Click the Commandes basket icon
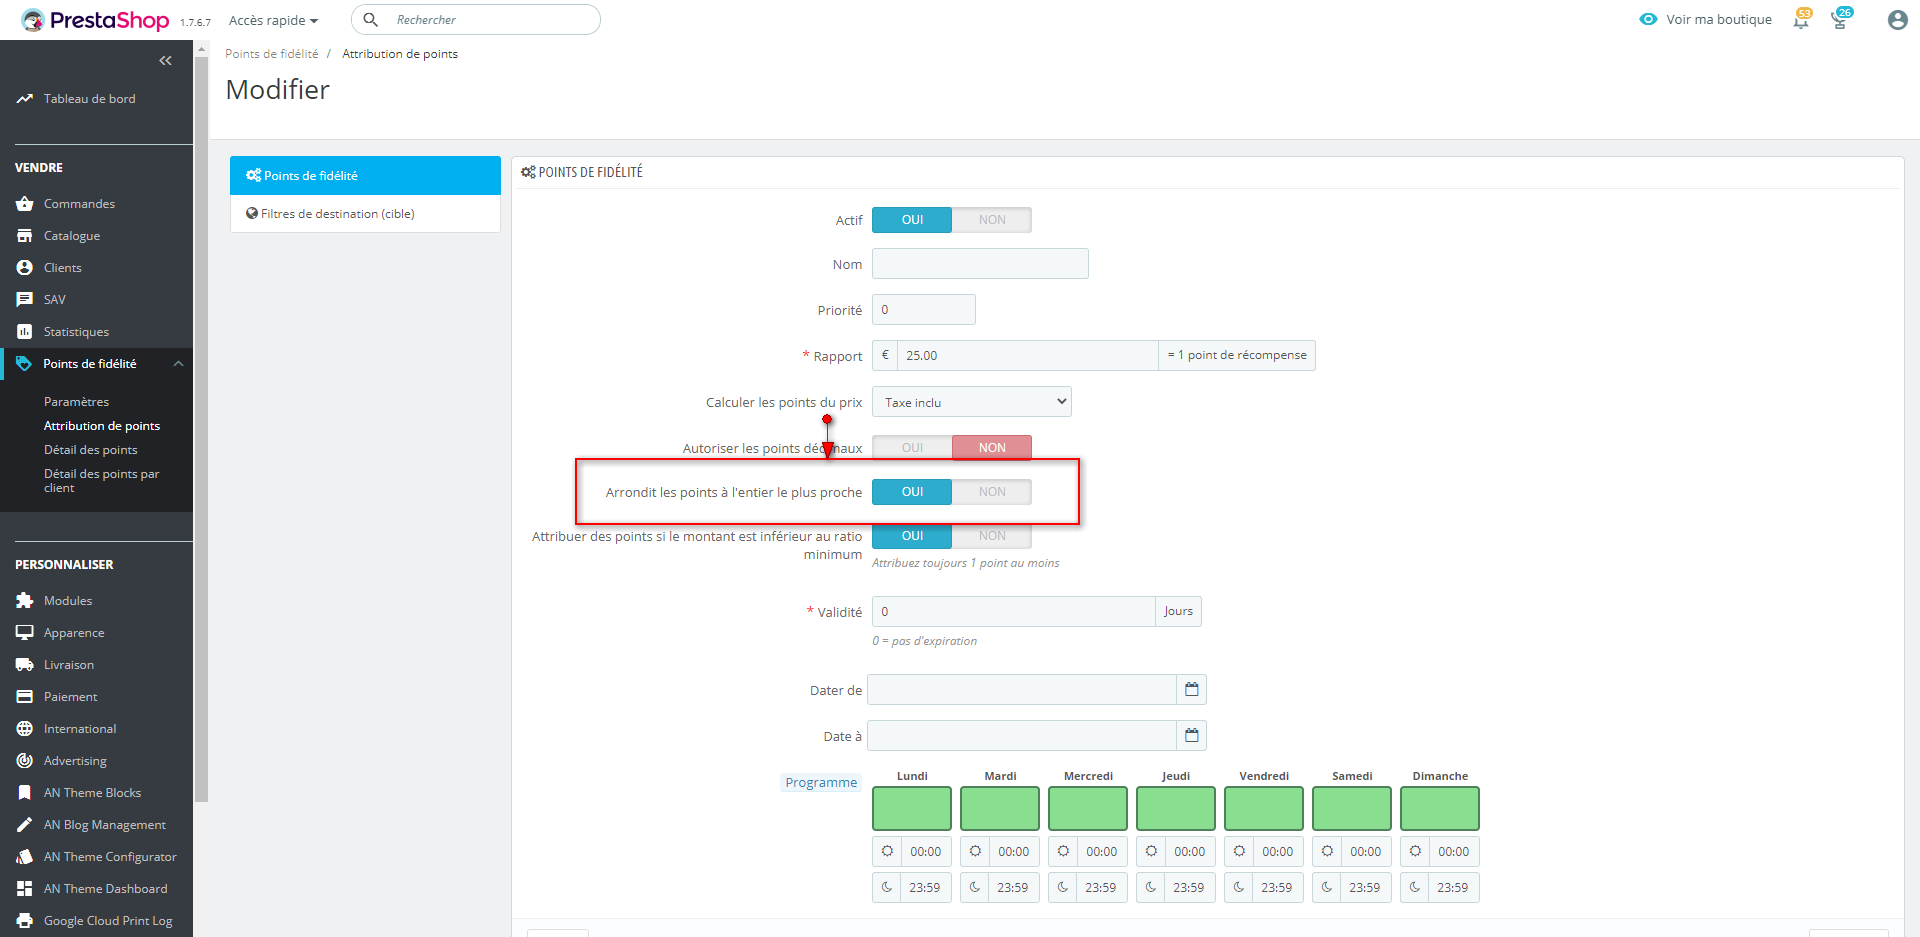 (25, 204)
